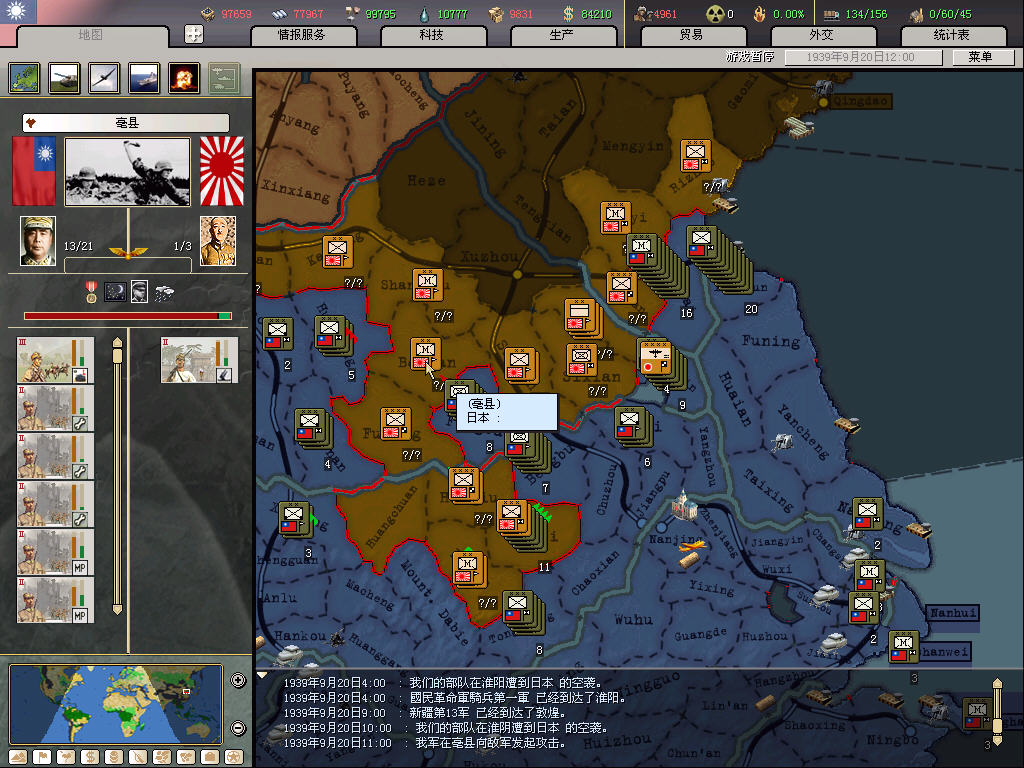
Task: Select the land units tank icon
Action: pos(65,78)
